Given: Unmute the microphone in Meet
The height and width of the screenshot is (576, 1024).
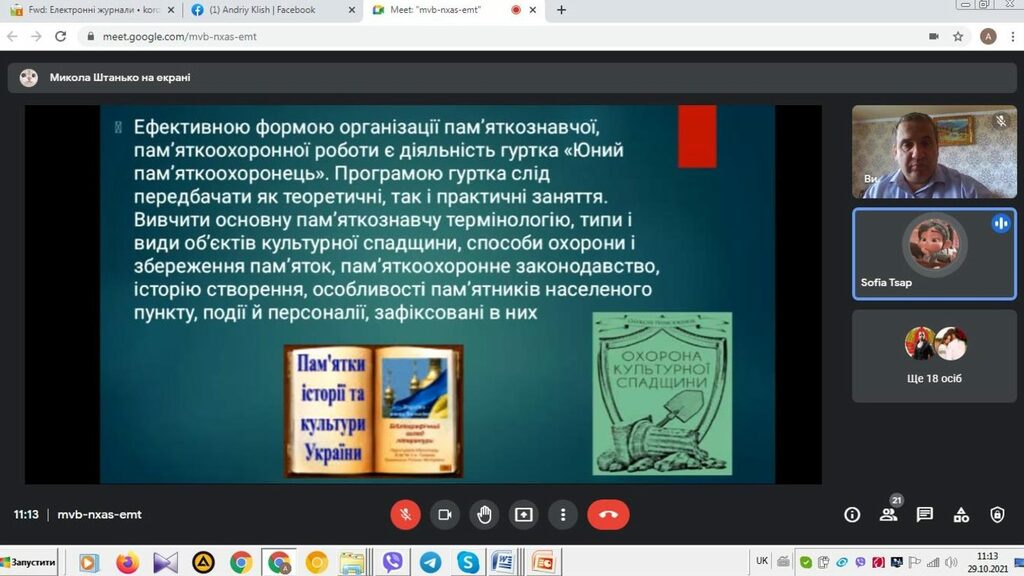Looking at the screenshot, I should pyautogui.click(x=405, y=515).
